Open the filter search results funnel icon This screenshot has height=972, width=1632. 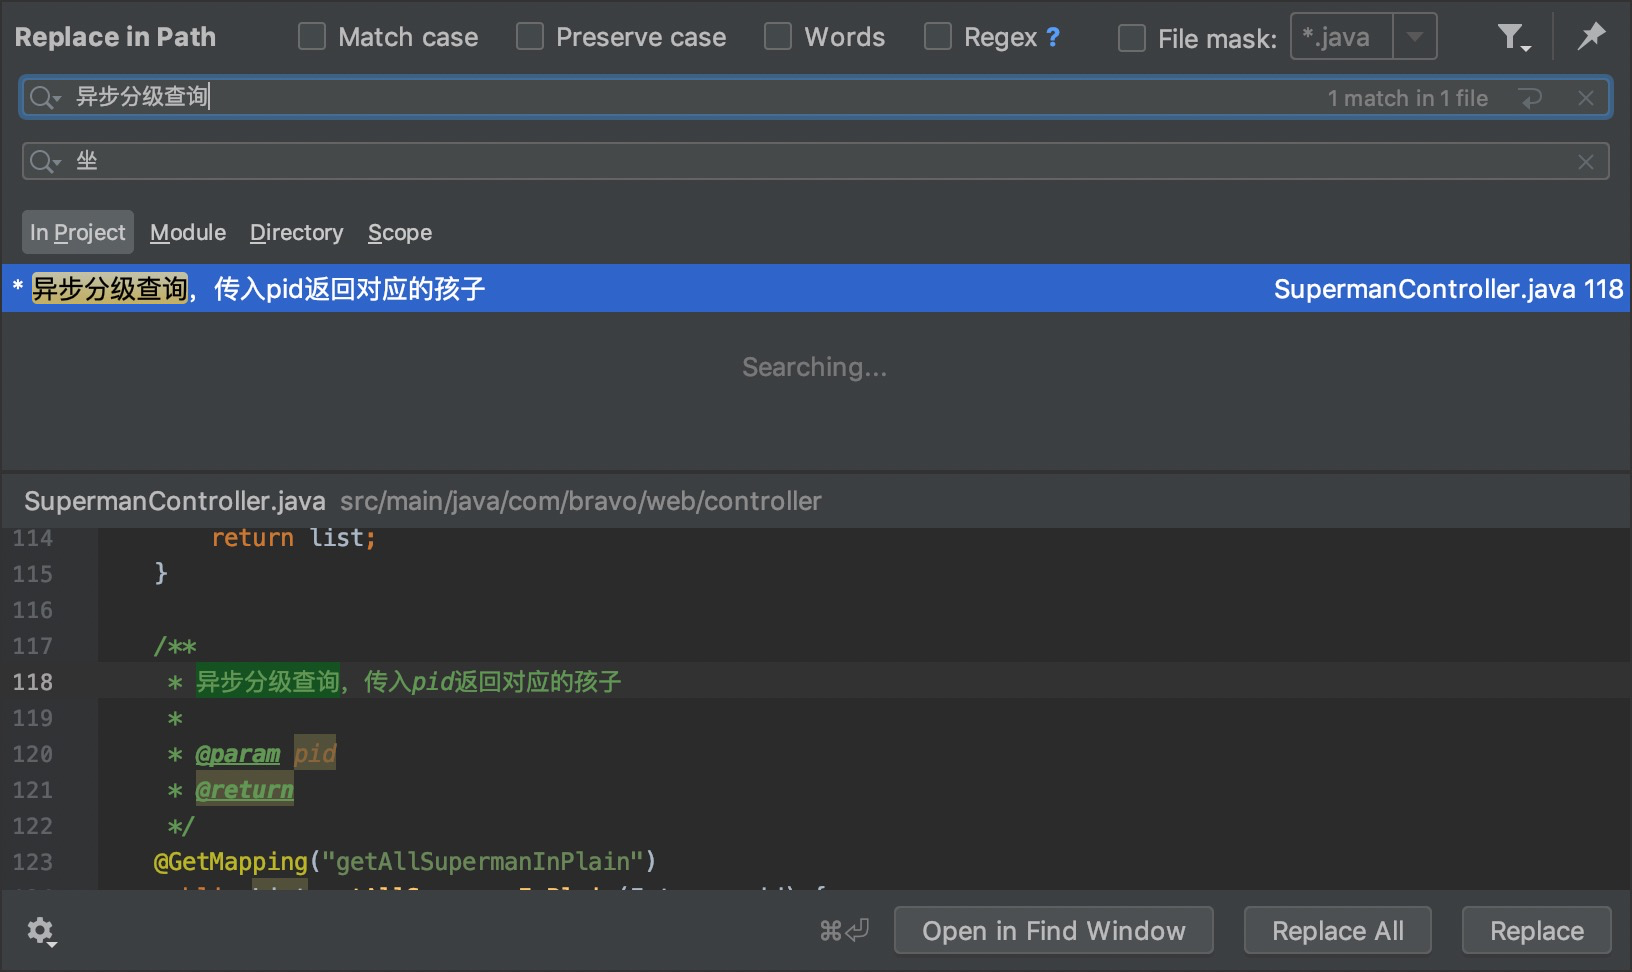coord(1513,38)
